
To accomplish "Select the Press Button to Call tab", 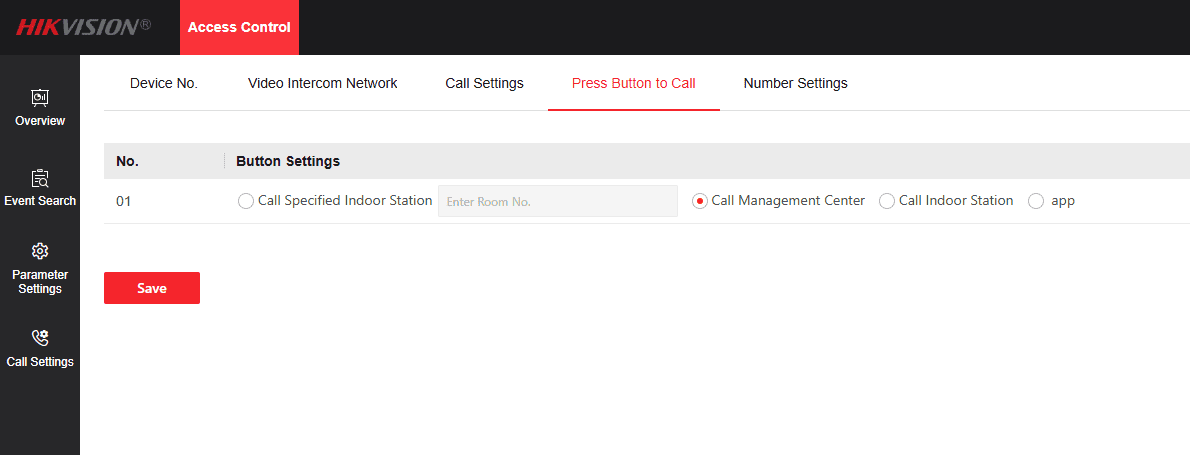I will (633, 83).
